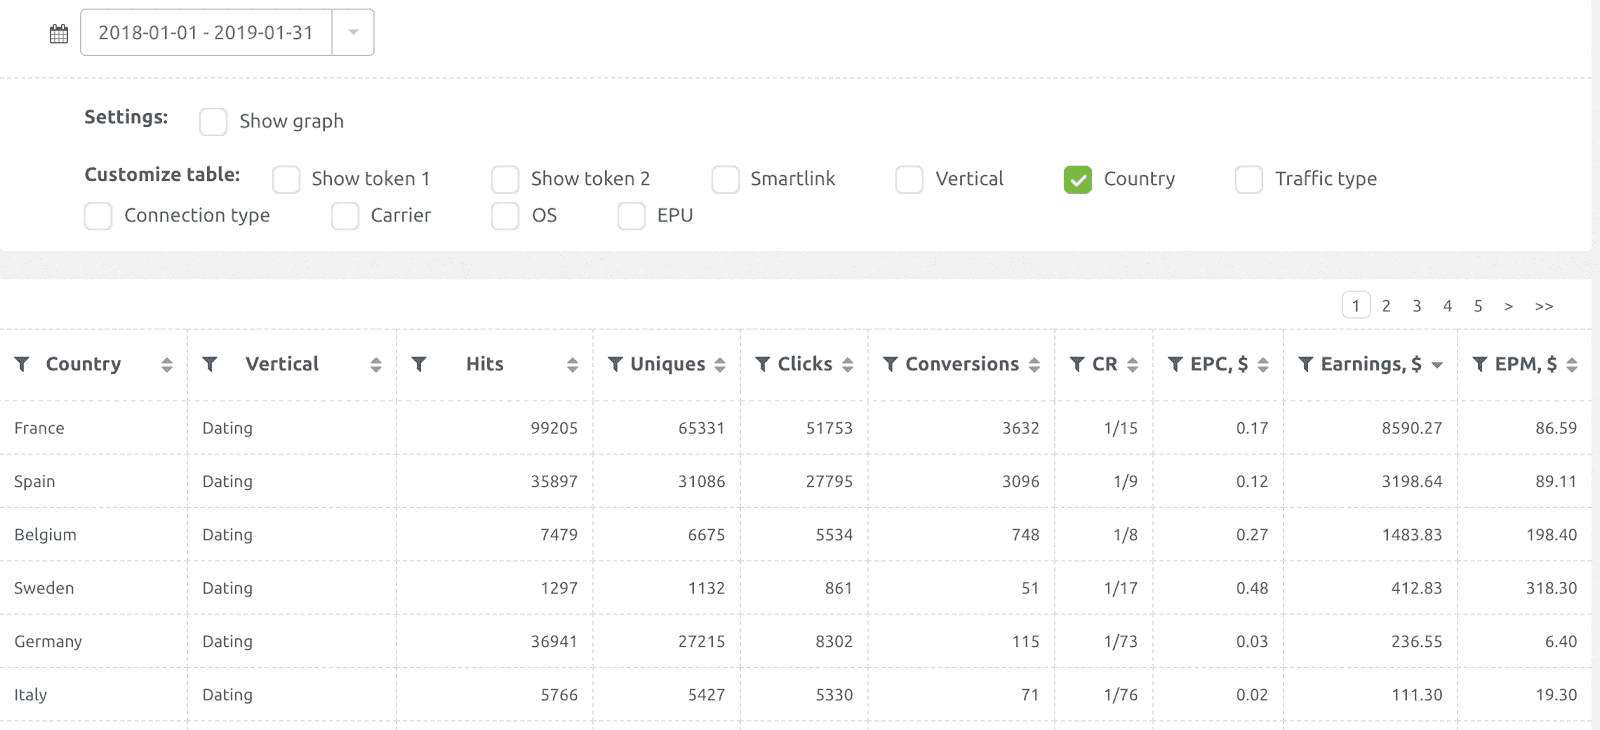Open the Clicks column filter icon
Viewport: 1600px width, 730px height.
[x=763, y=364]
